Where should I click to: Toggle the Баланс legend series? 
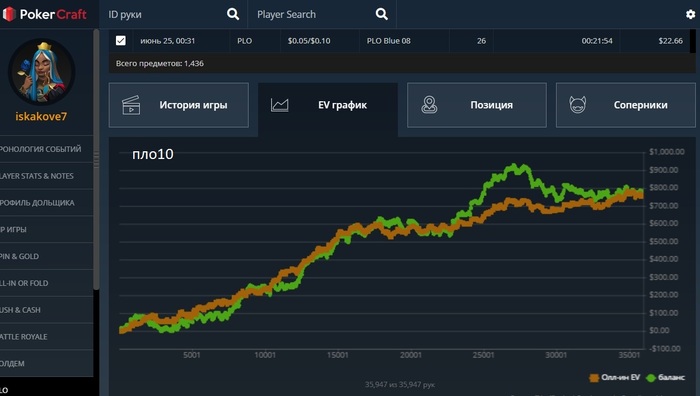pyautogui.click(x=665, y=378)
